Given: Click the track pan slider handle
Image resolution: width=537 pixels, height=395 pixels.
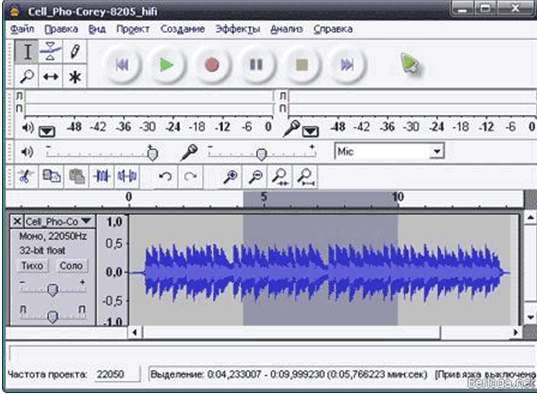Looking at the screenshot, I should tap(52, 316).
